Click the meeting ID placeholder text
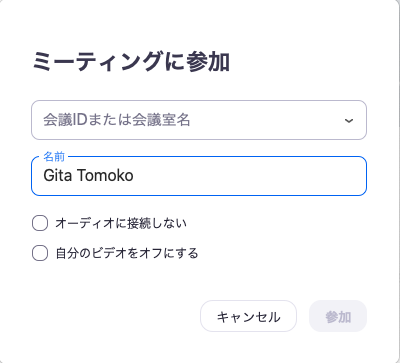 point(117,120)
